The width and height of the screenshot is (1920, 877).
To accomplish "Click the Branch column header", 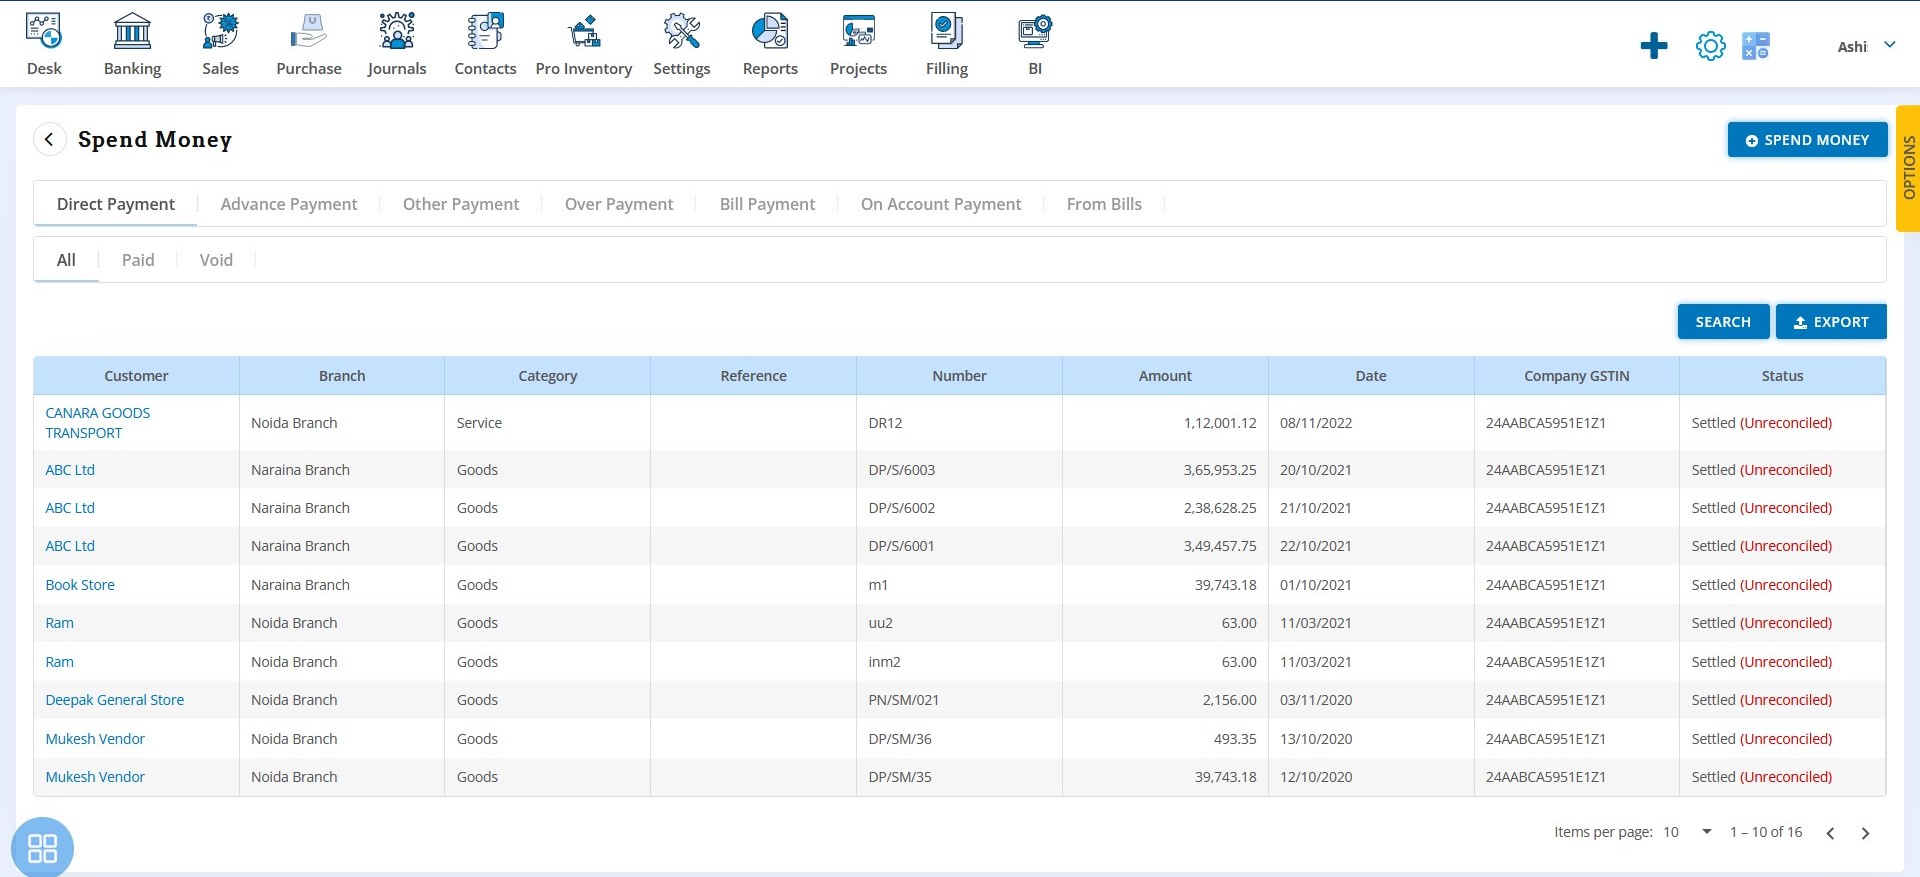I will pos(342,376).
